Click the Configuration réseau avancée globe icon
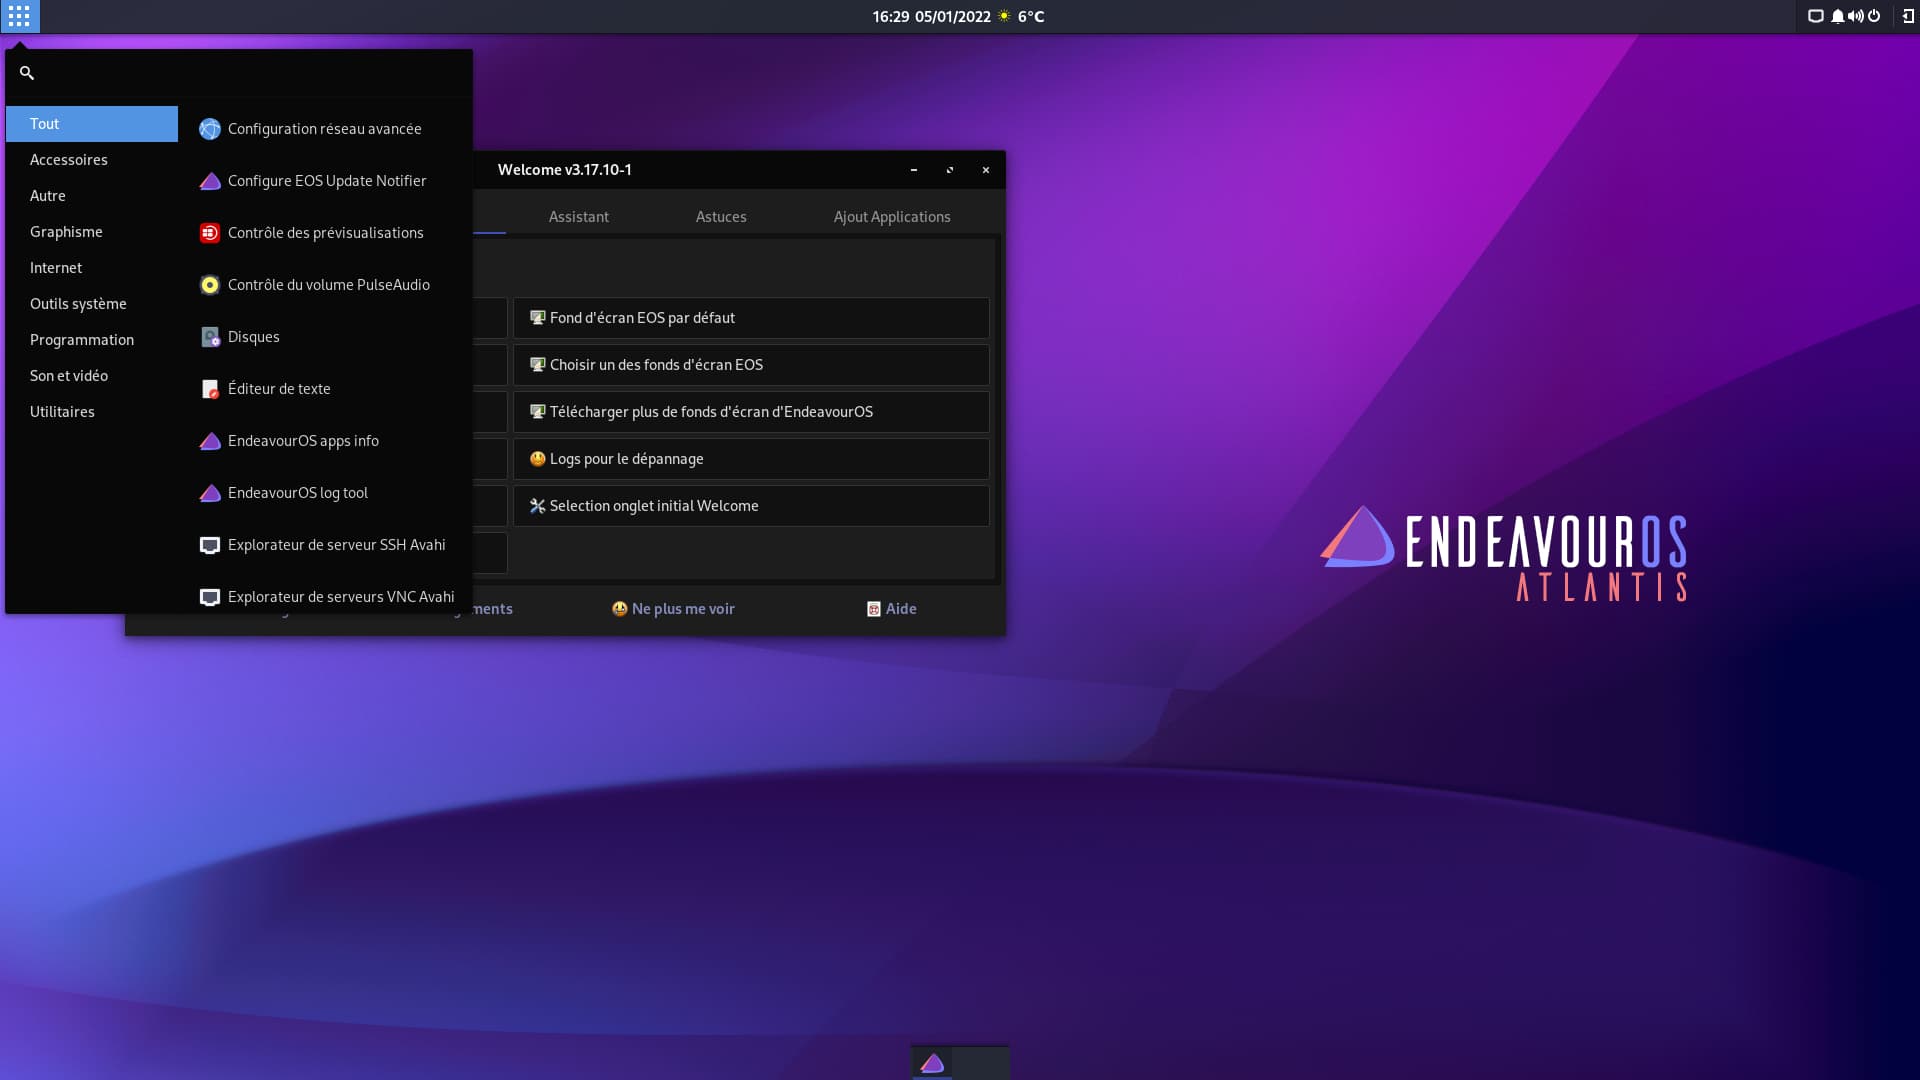1920x1080 pixels. click(x=210, y=129)
